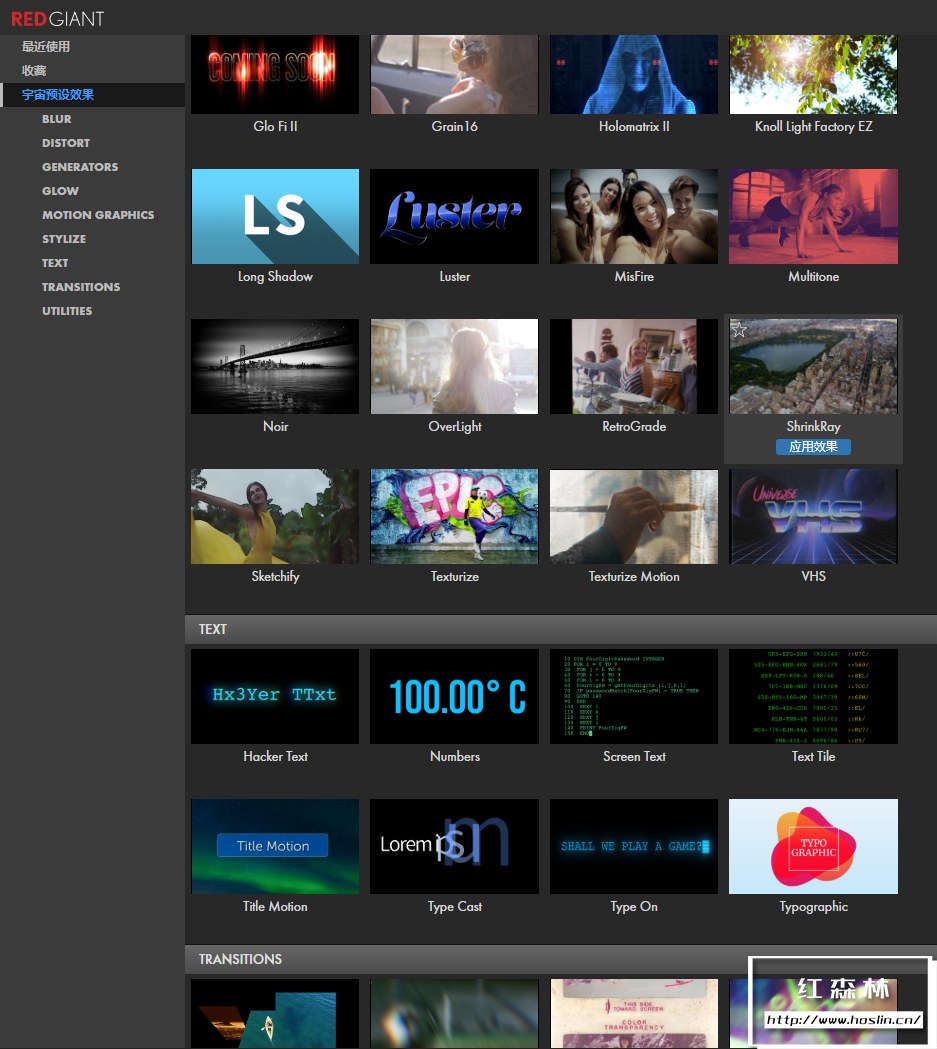The image size is (937, 1049).
Task: Click the "Sketchify" label
Action: pos(275,576)
